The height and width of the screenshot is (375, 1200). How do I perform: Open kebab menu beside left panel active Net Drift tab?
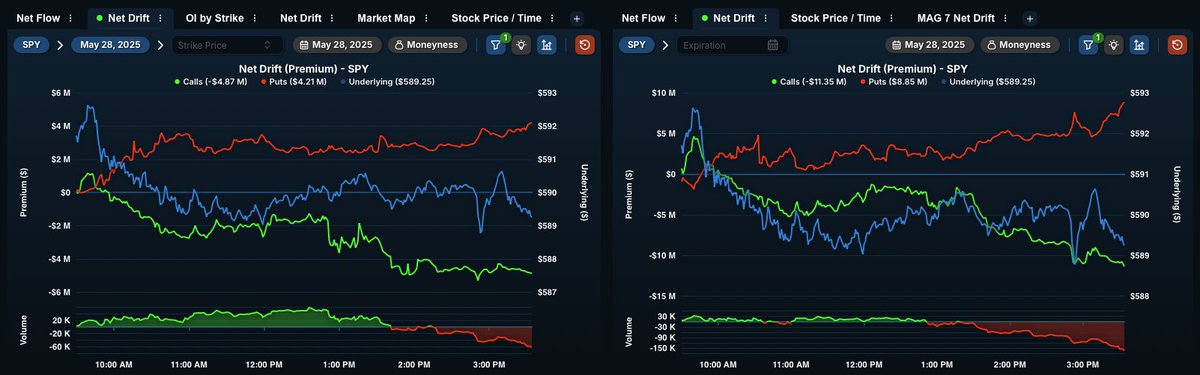pos(160,18)
